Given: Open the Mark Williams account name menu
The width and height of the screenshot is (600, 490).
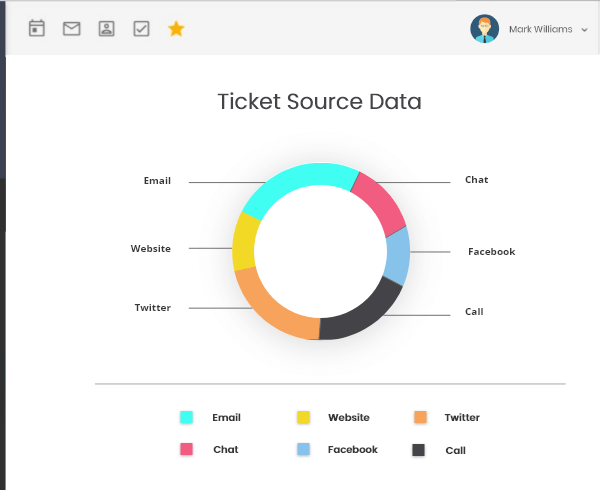Looking at the screenshot, I should pos(540,29).
